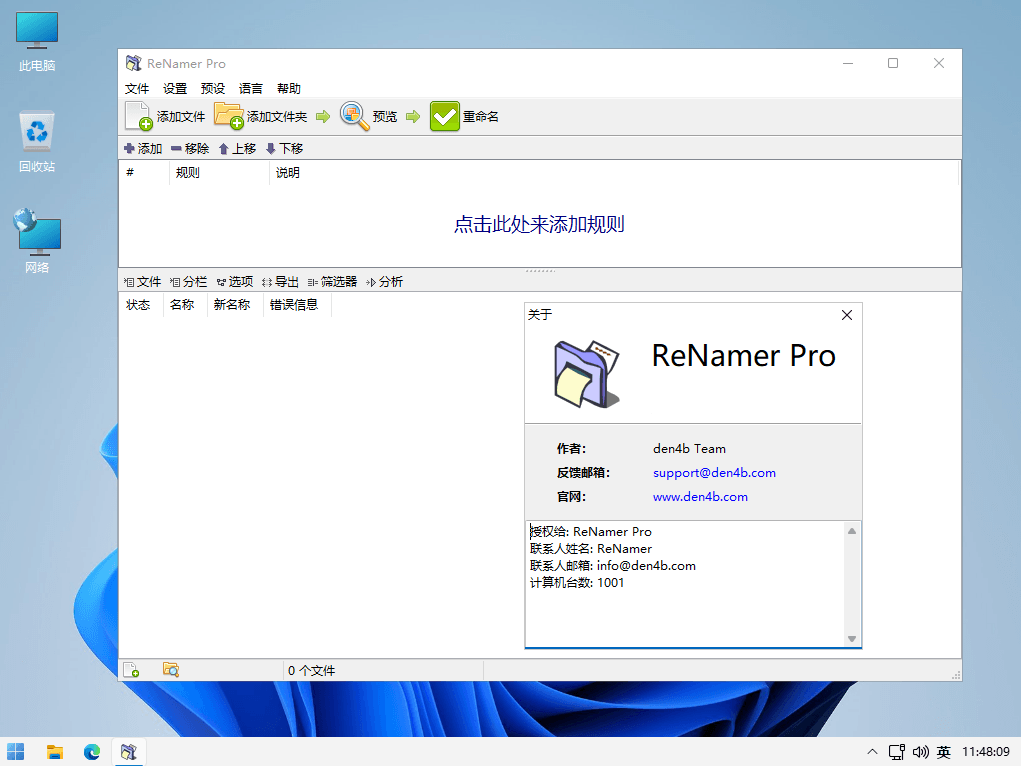Remove selected rule with 移除 button
The height and width of the screenshot is (766, 1021).
pyautogui.click(x=190, y=149)
